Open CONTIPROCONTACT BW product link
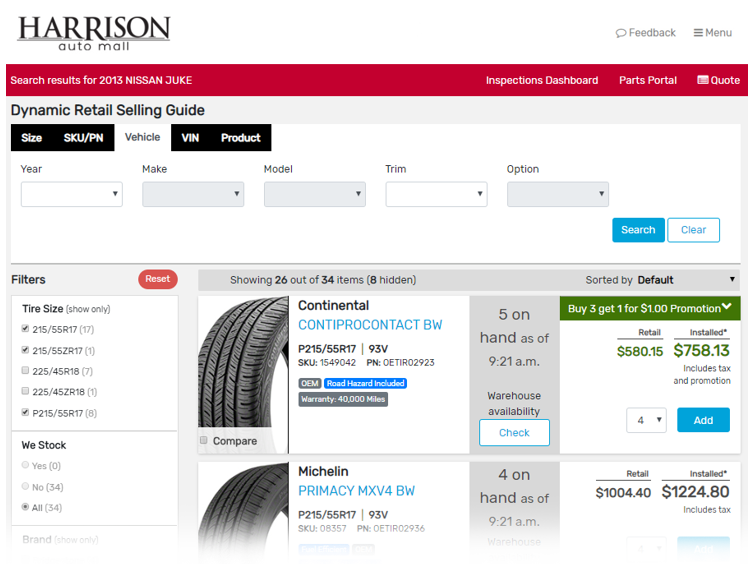Image resolution: width=752 pixels, height=564 pixels. point(370,325)
